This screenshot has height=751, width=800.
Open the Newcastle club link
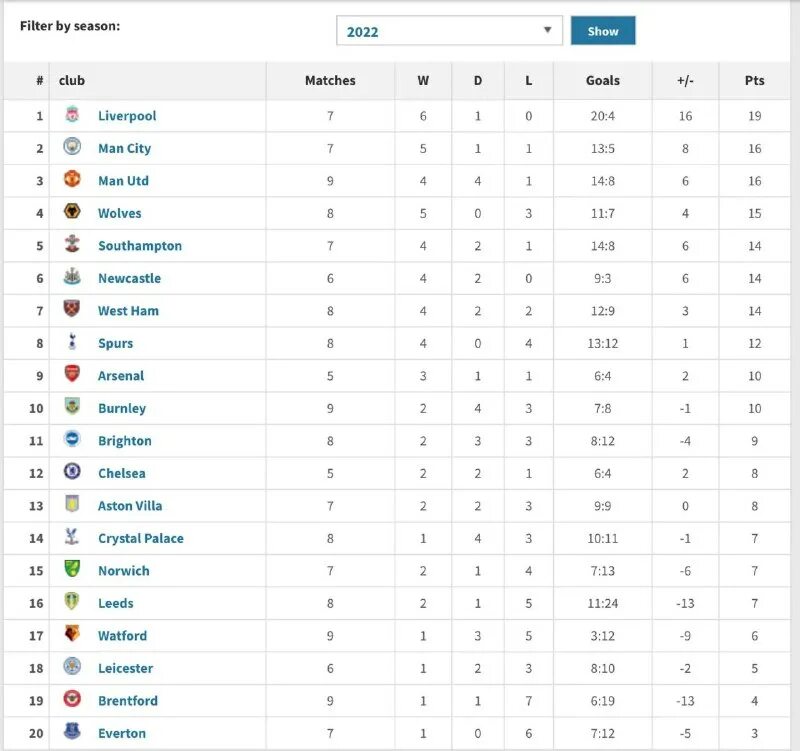click(129, 278)
